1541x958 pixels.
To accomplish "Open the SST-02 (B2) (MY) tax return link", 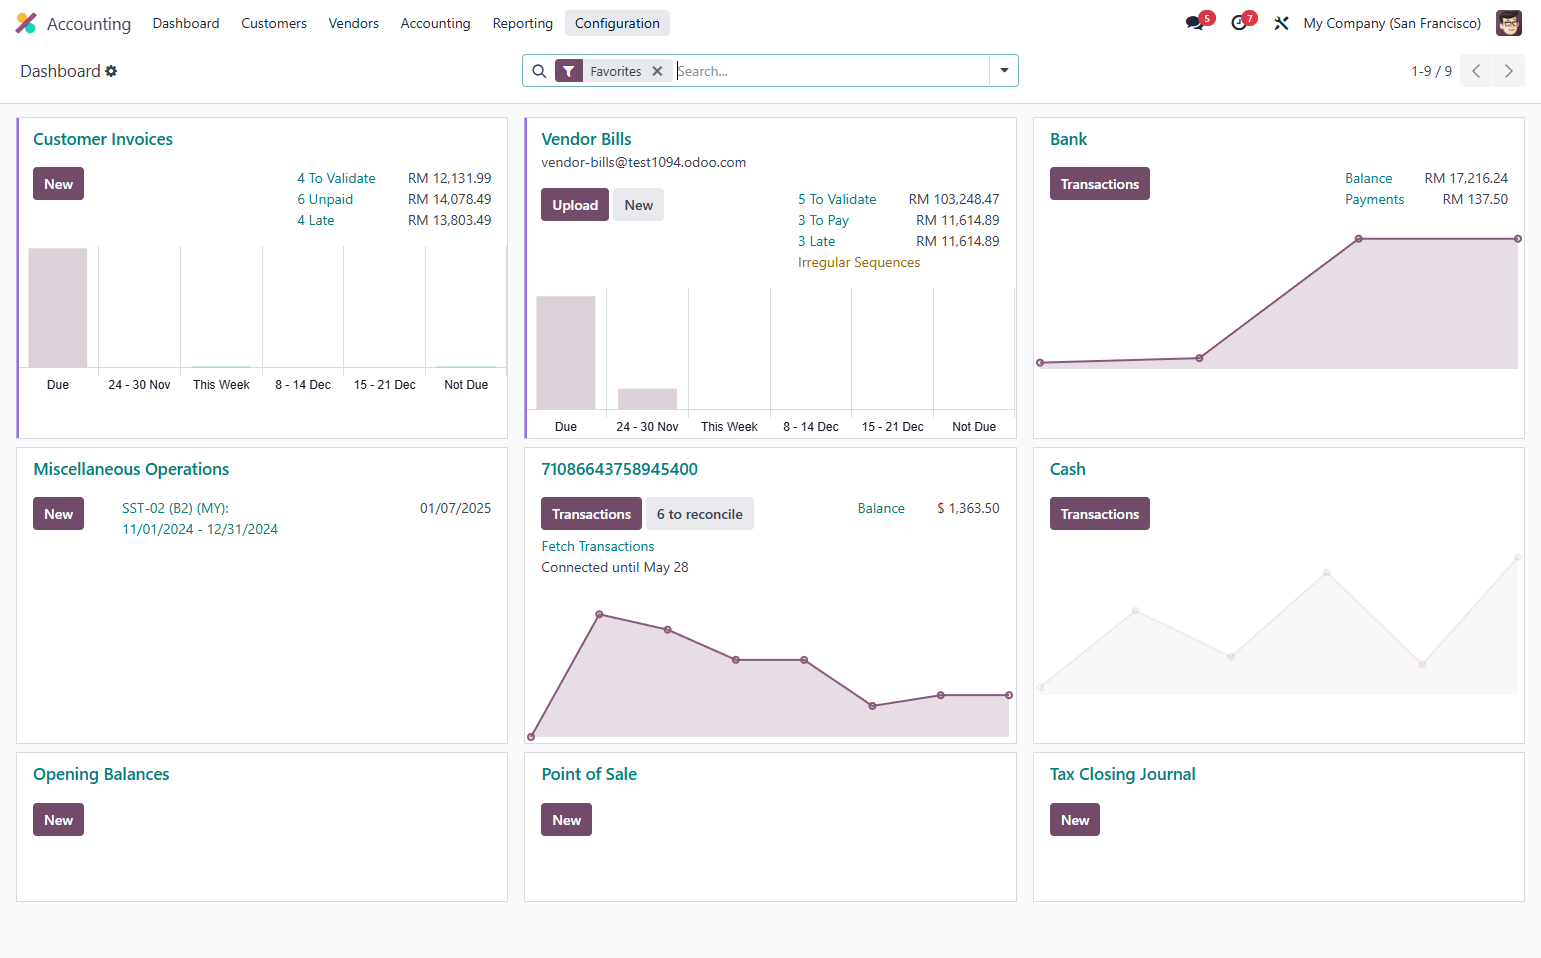I will pyautogui.click(x=200, y=518).
